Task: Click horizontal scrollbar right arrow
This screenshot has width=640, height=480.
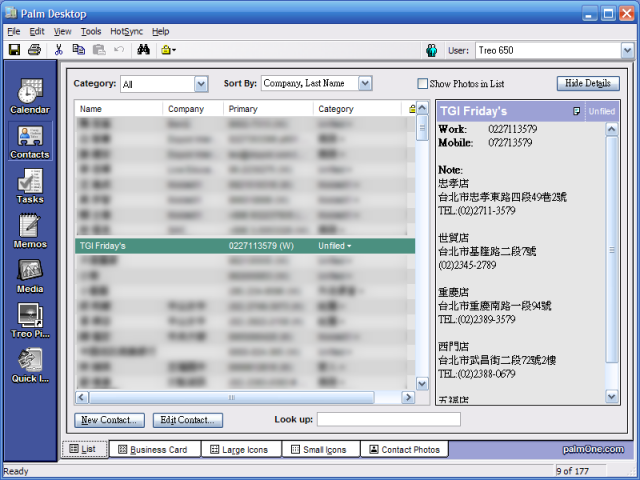Action: click(x=408, y=397)
